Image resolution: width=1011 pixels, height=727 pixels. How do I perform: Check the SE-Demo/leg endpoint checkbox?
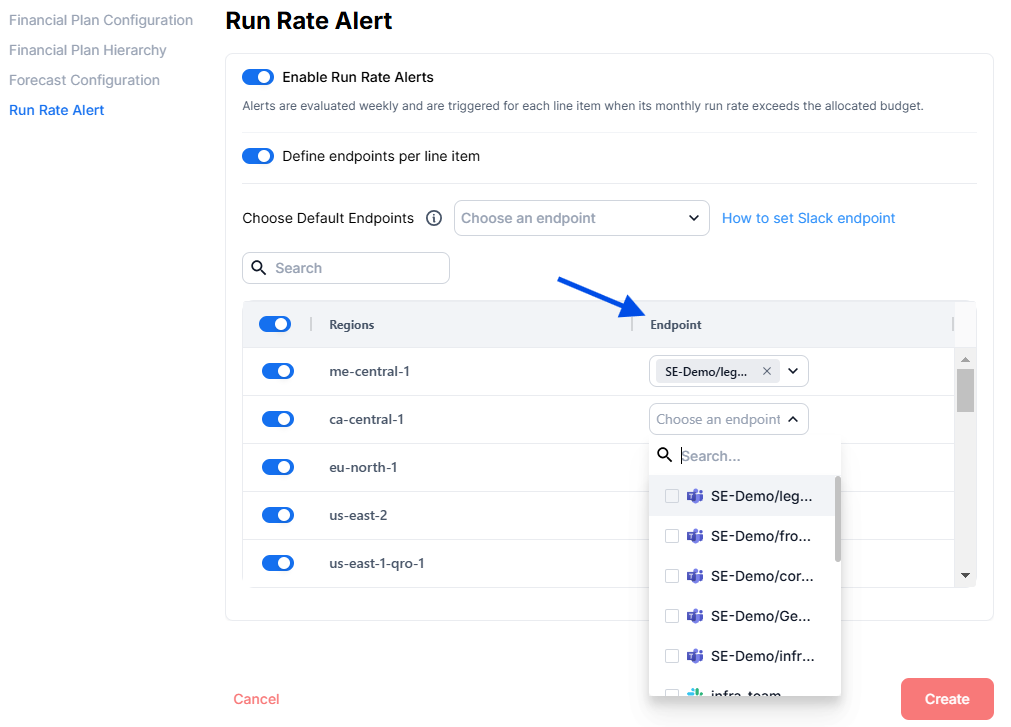(672, 496)
